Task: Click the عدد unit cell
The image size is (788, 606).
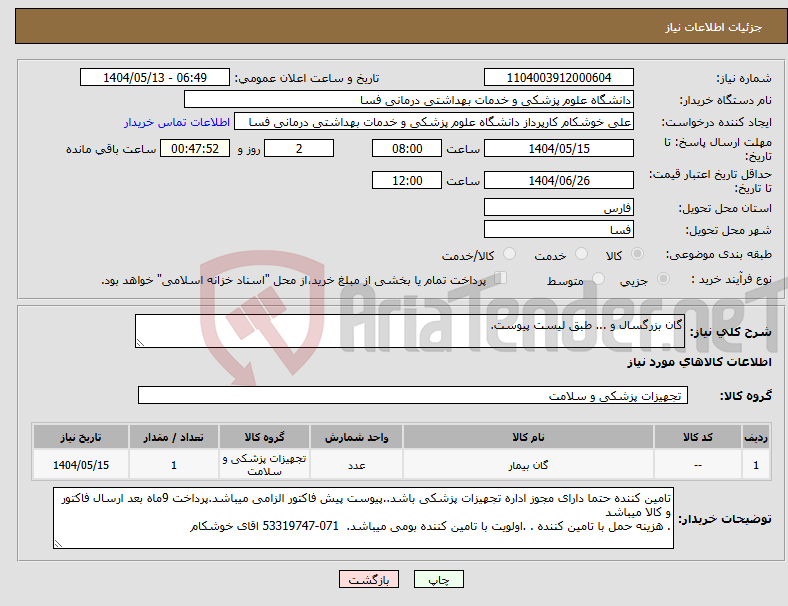Action: tap(356, 465)
